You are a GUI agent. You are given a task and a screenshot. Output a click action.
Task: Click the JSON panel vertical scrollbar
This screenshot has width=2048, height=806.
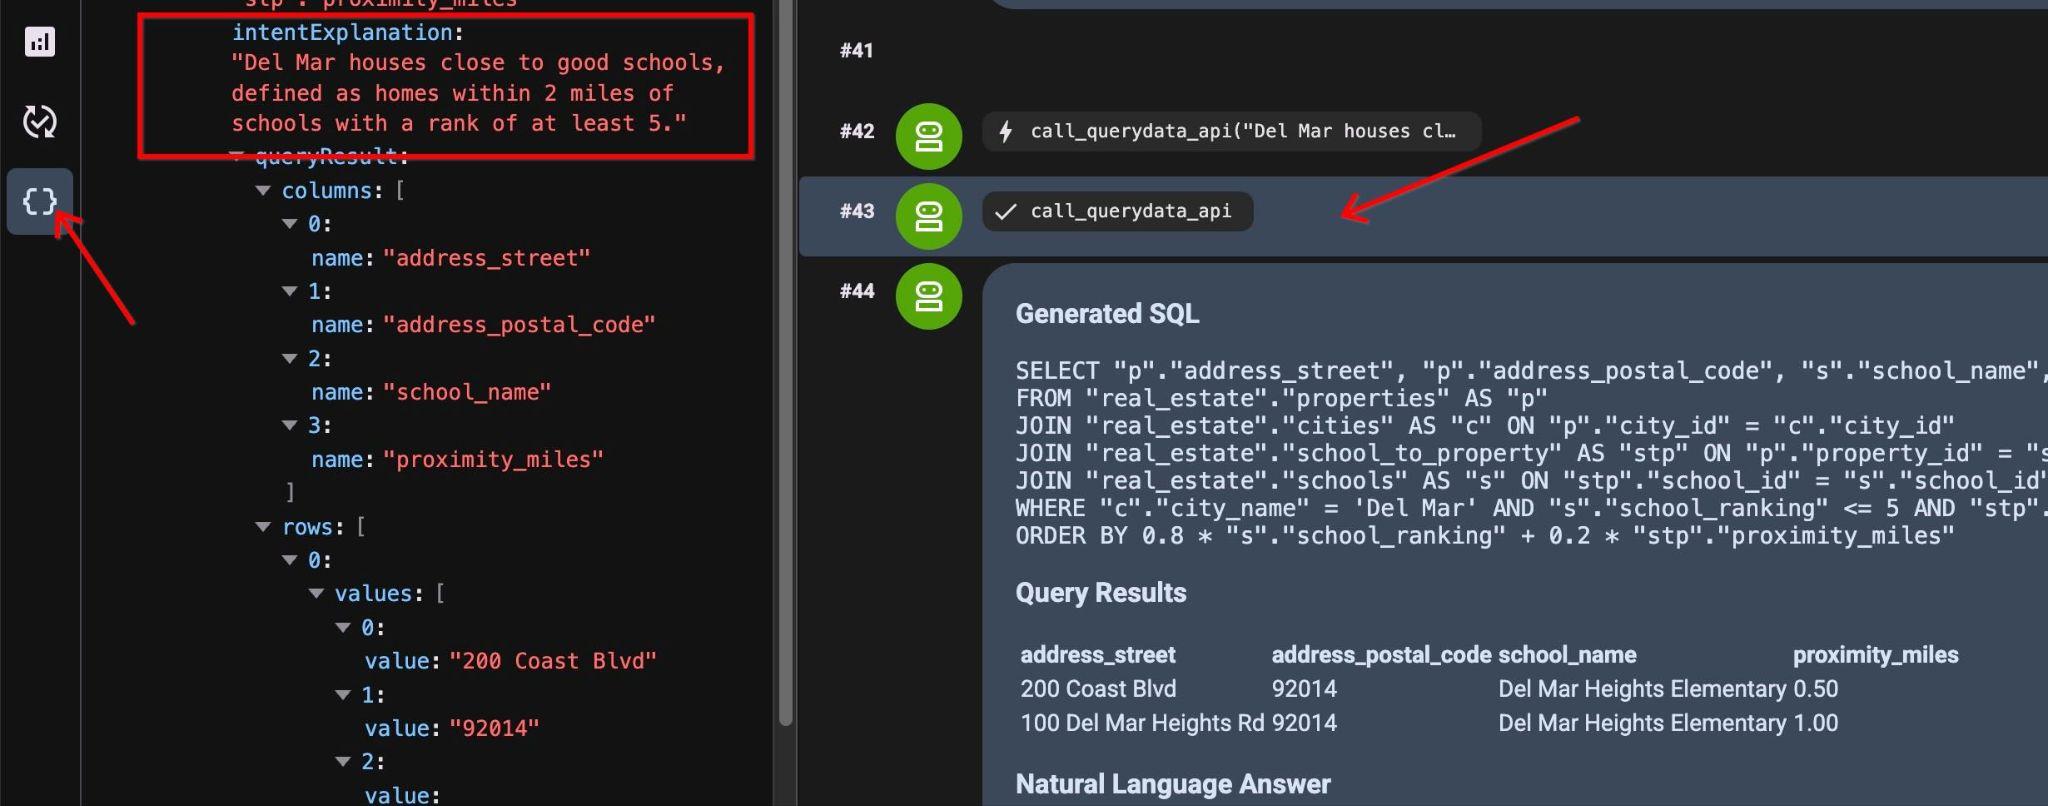[x=786, y=360]
